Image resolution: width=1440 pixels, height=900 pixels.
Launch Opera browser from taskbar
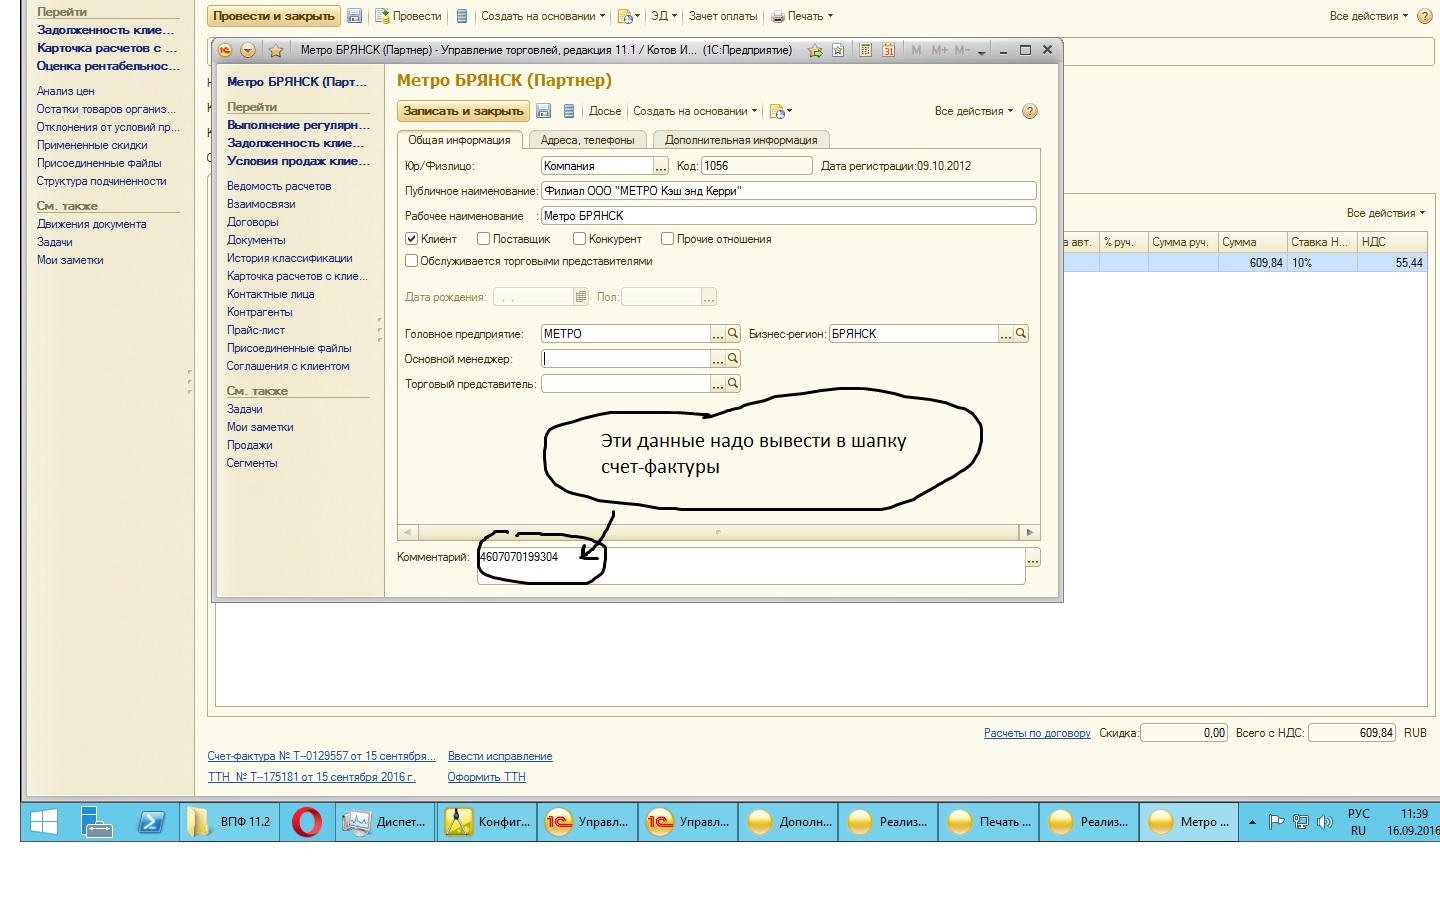(307, 822)
